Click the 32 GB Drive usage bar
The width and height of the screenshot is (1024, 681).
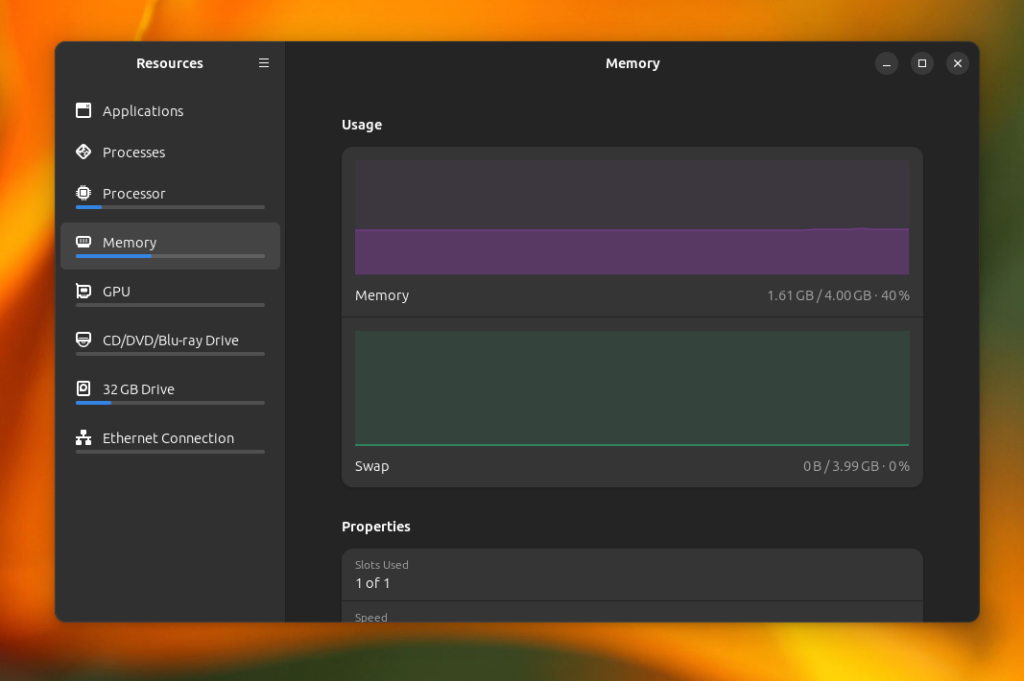pyautogui.click(x=170, y=403)
